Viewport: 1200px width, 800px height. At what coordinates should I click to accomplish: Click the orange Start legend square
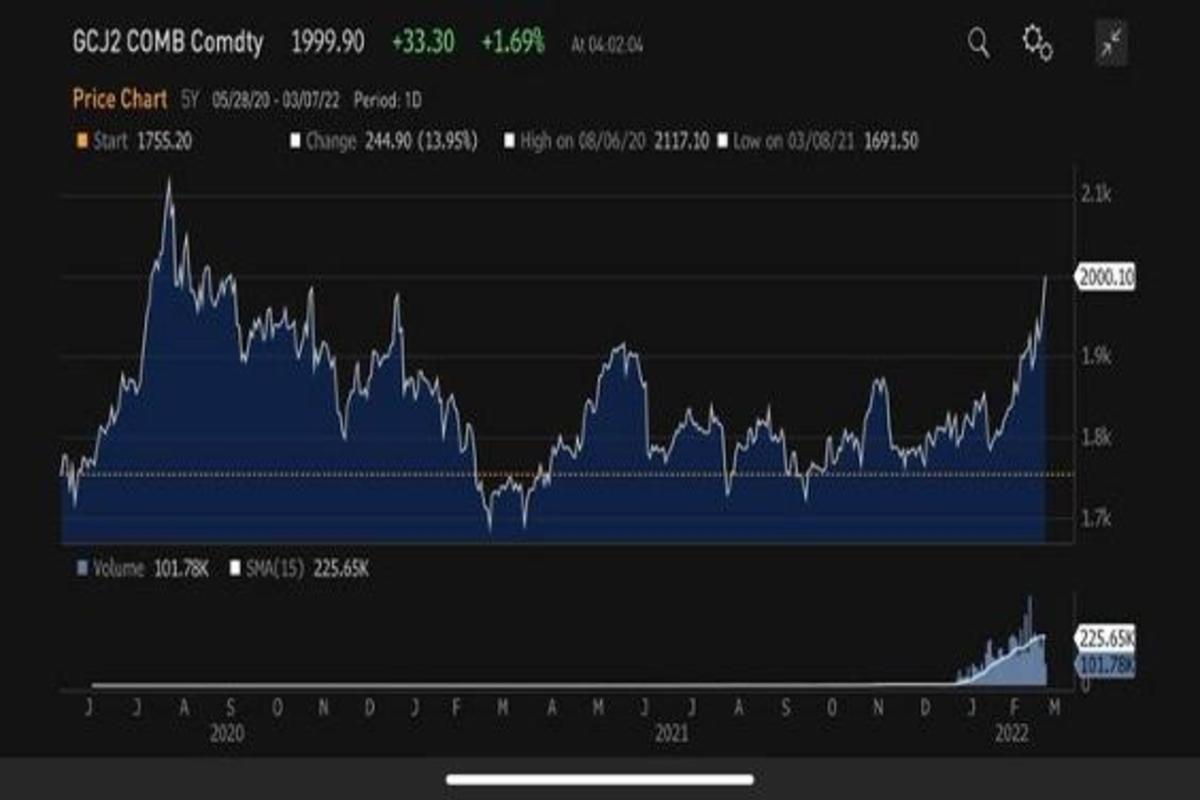[x=81, y=141]
